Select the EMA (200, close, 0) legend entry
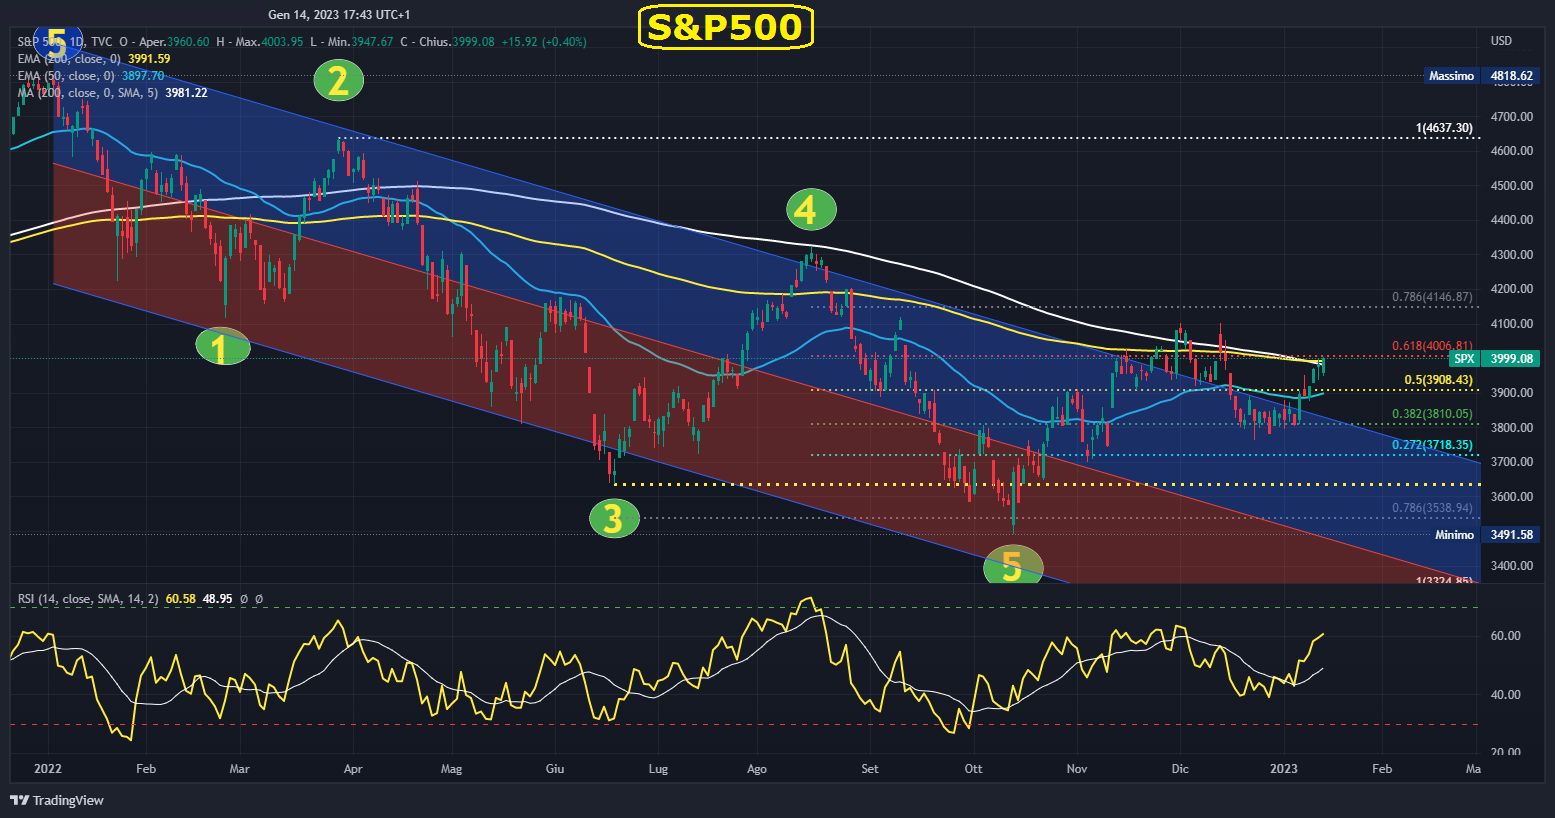The width and height of the screenshot is (1555, 818). [69, 59]
